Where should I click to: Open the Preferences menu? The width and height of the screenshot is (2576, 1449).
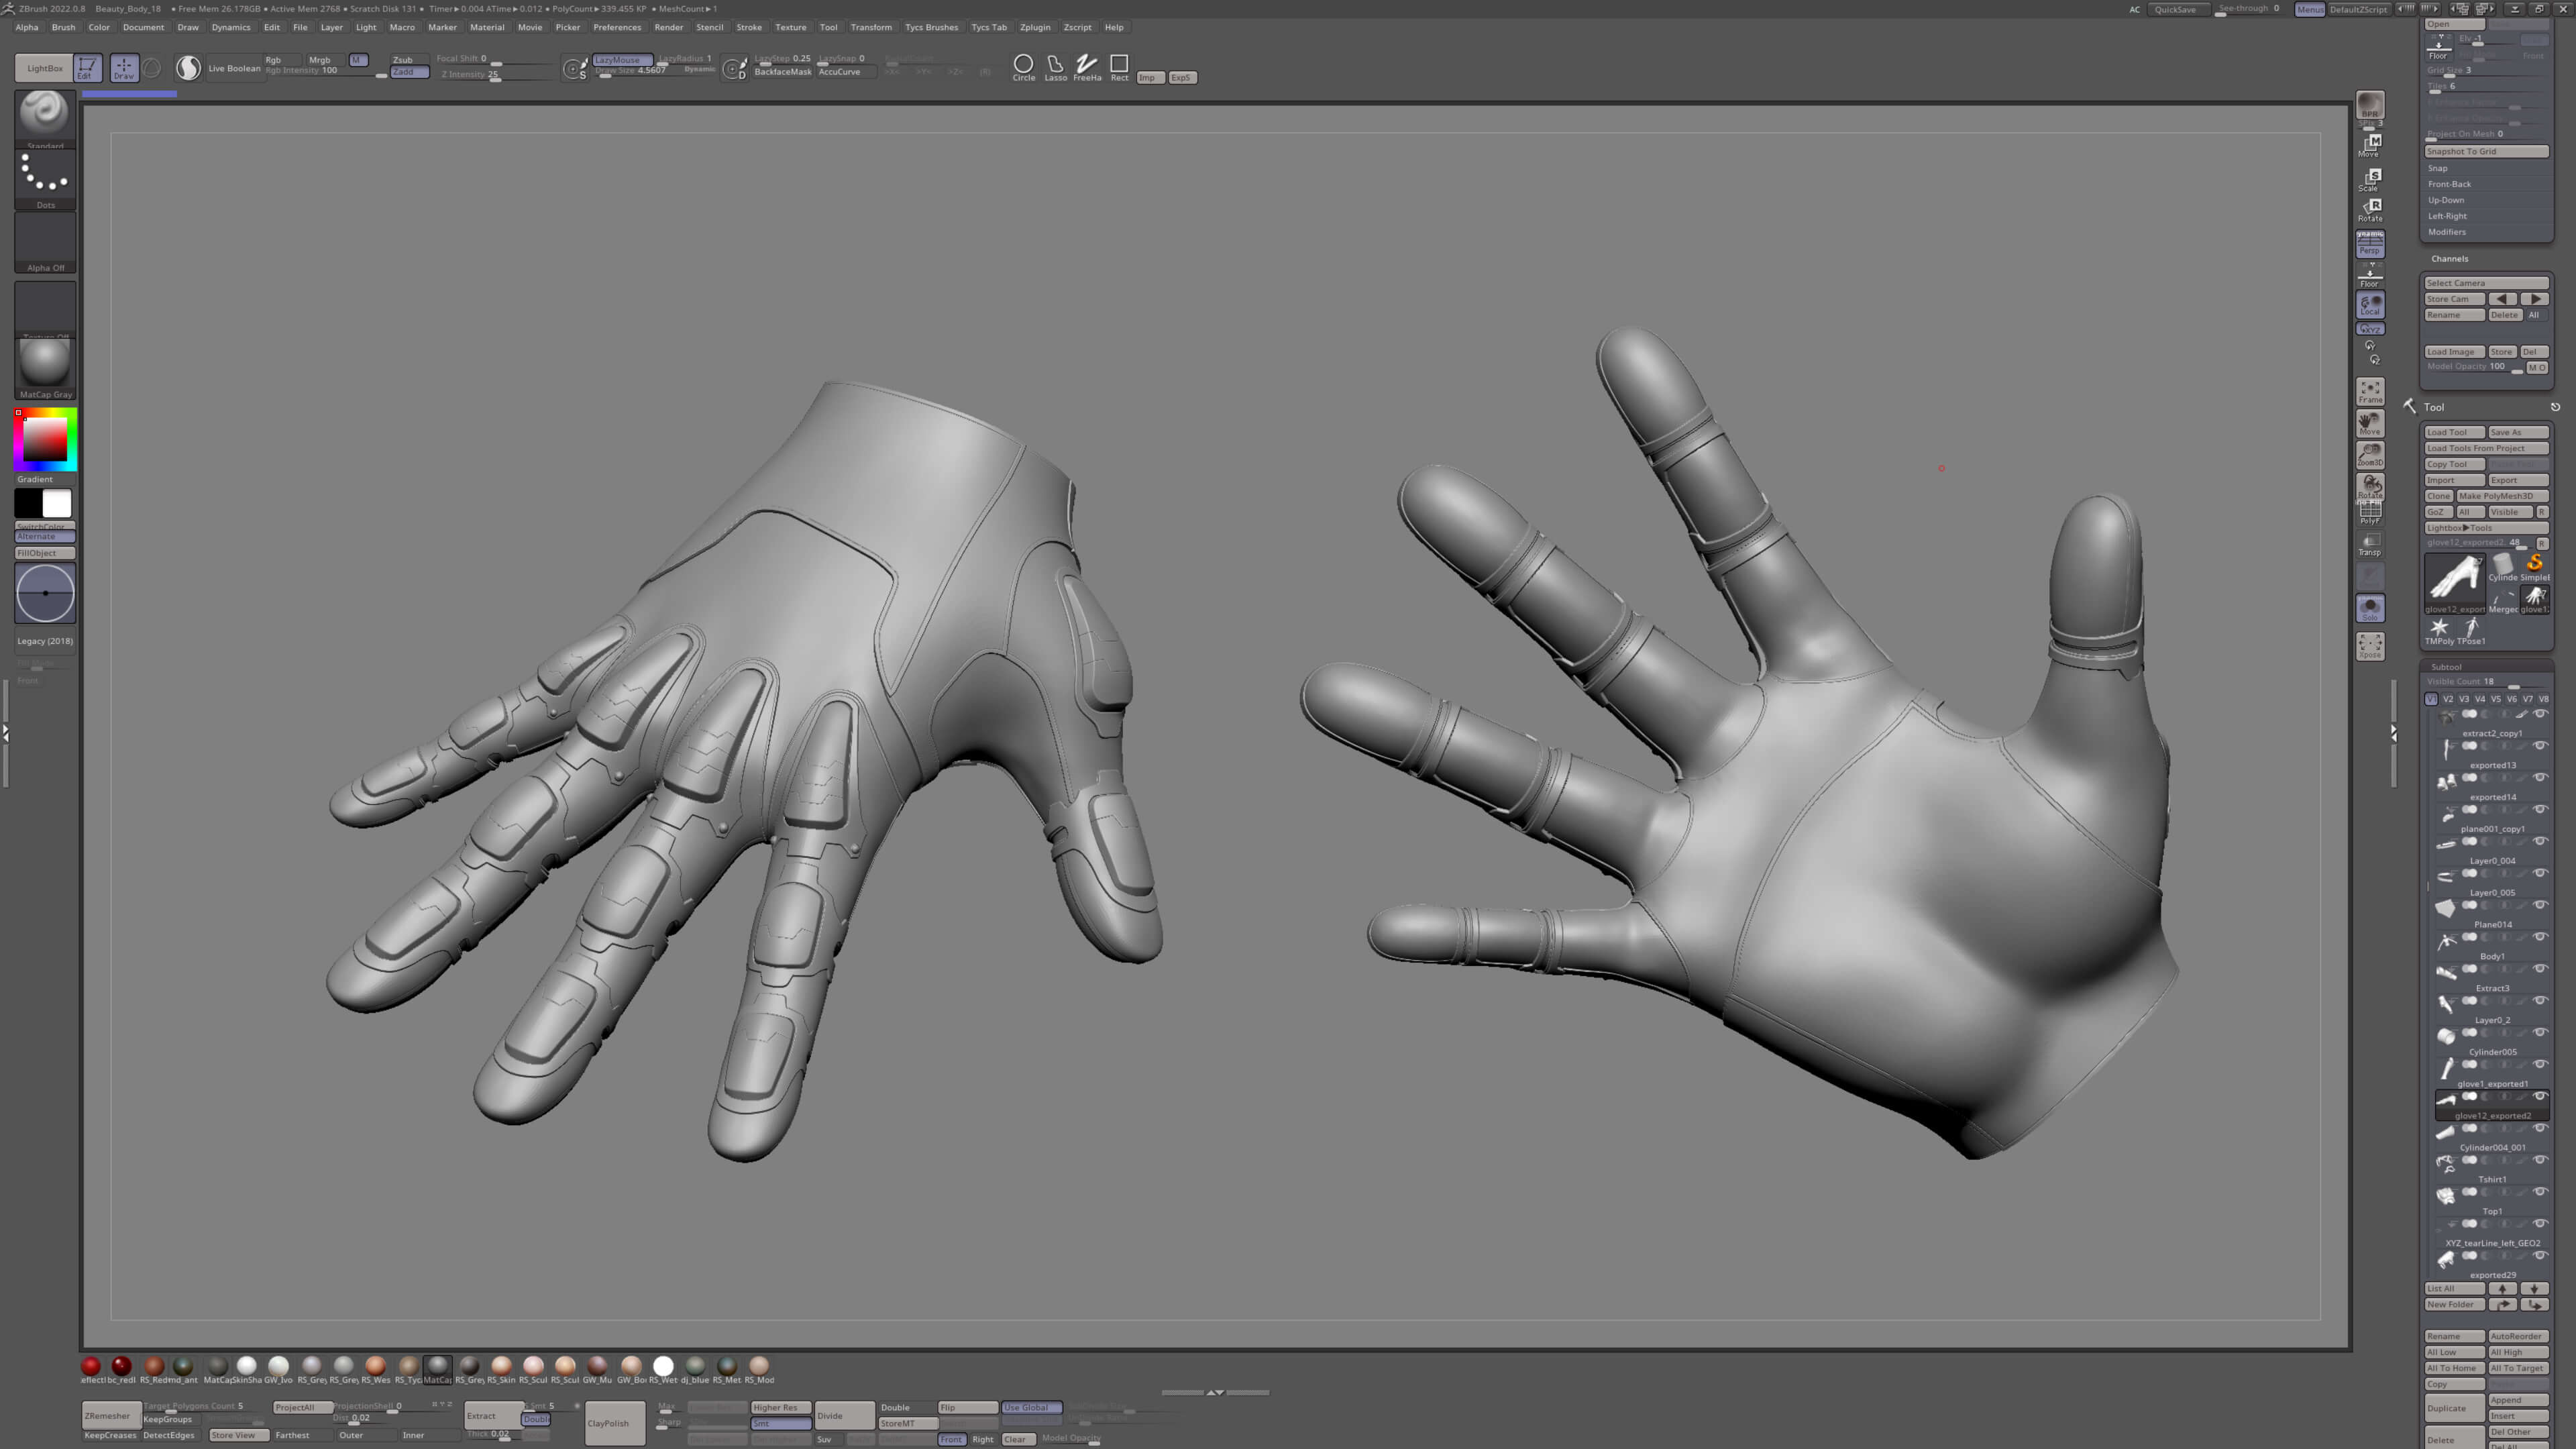click(617, 27)
